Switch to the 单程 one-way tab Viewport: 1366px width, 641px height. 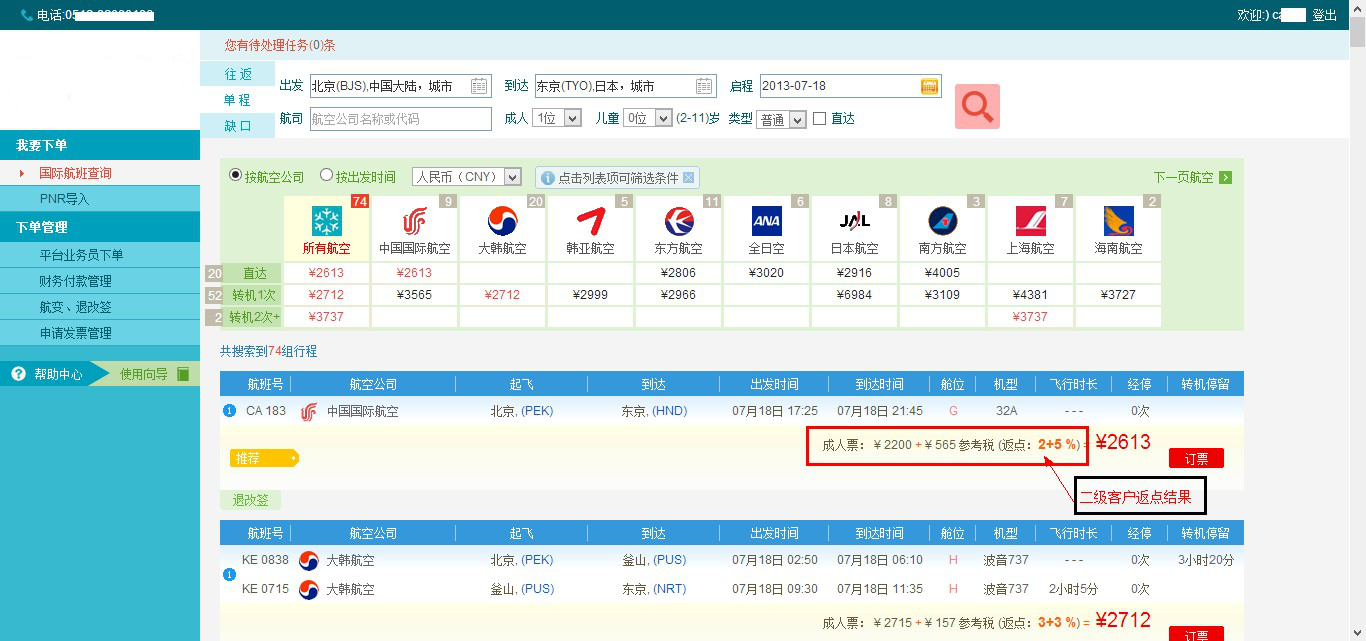[x=238, y=100]
